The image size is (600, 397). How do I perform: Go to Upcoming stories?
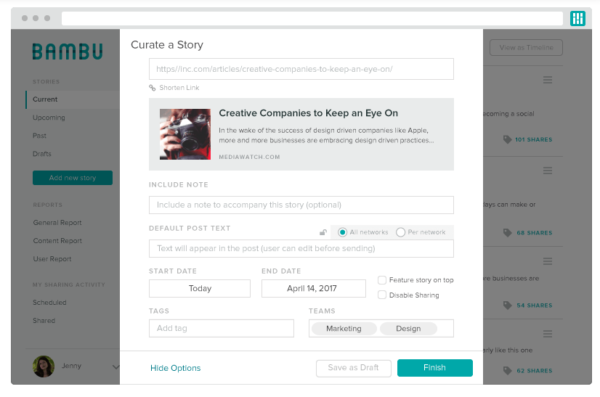[49, 118]
